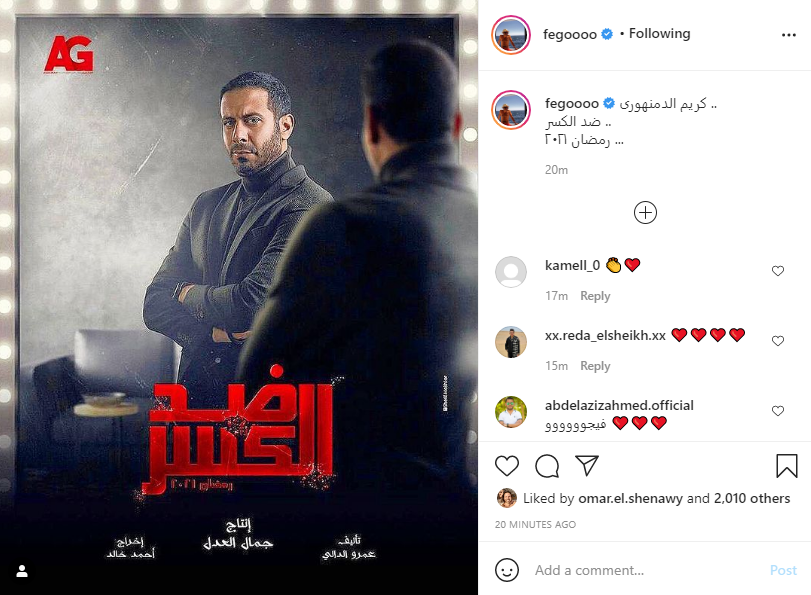Image resolution: width=811 pixels, height=595 pixels.
Task: Focus the Add a comment field
Action: click(649, 570)
